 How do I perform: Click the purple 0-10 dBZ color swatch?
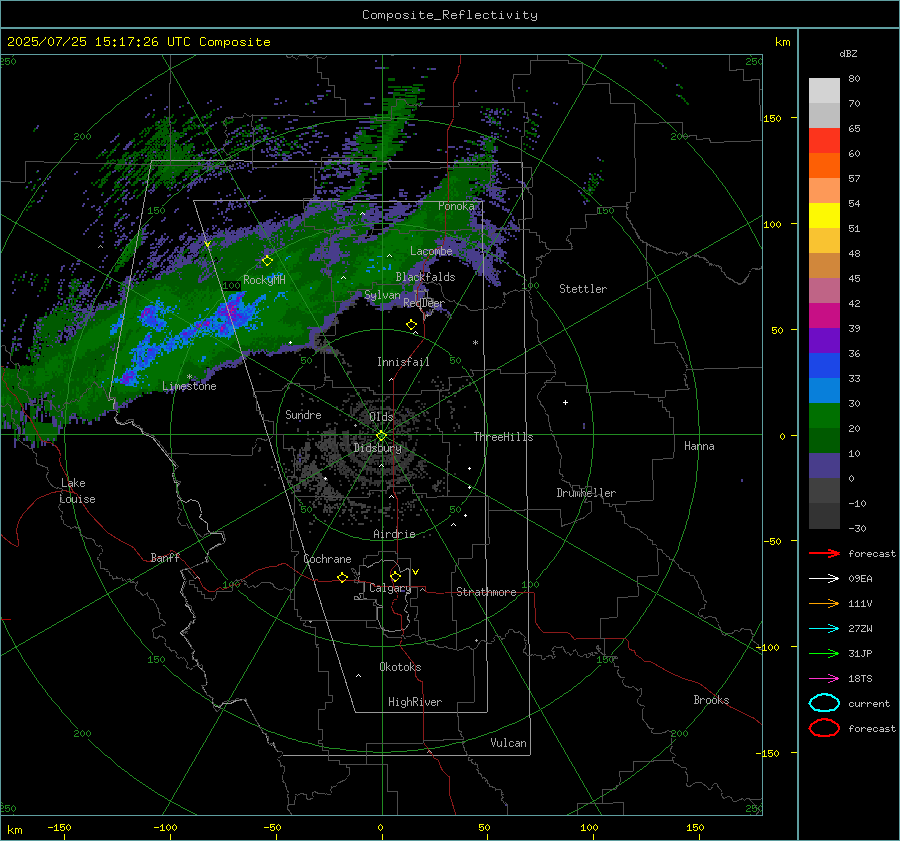(824, 466)
